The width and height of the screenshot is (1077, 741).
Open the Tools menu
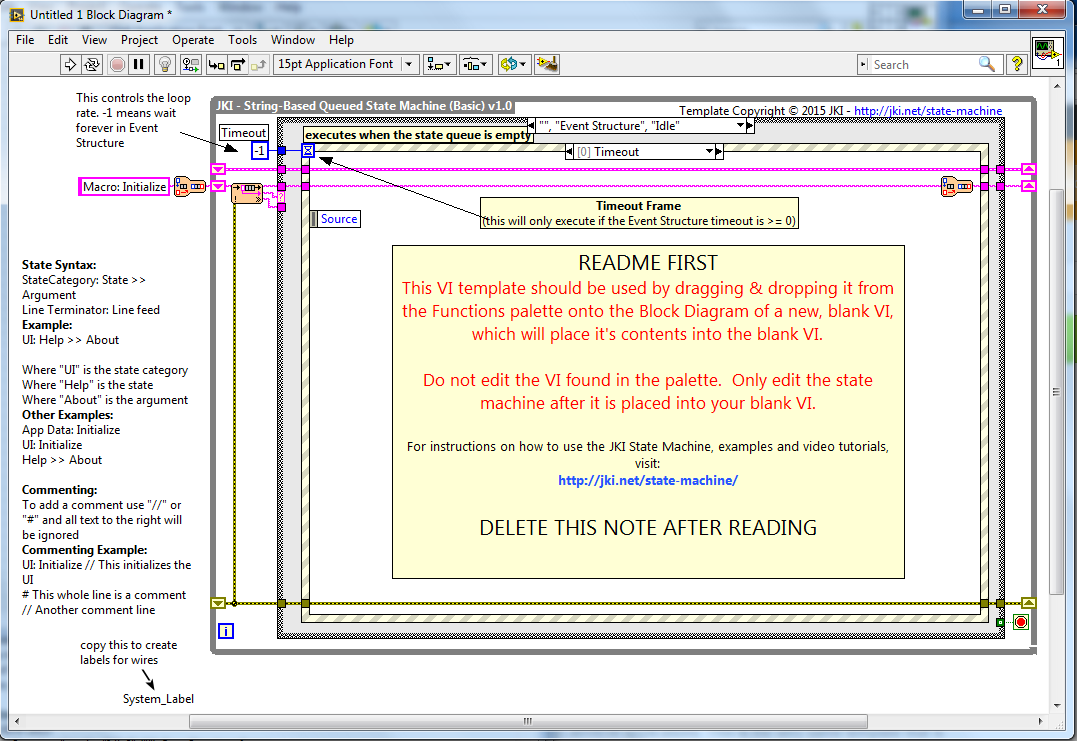[x=242, y=40]
